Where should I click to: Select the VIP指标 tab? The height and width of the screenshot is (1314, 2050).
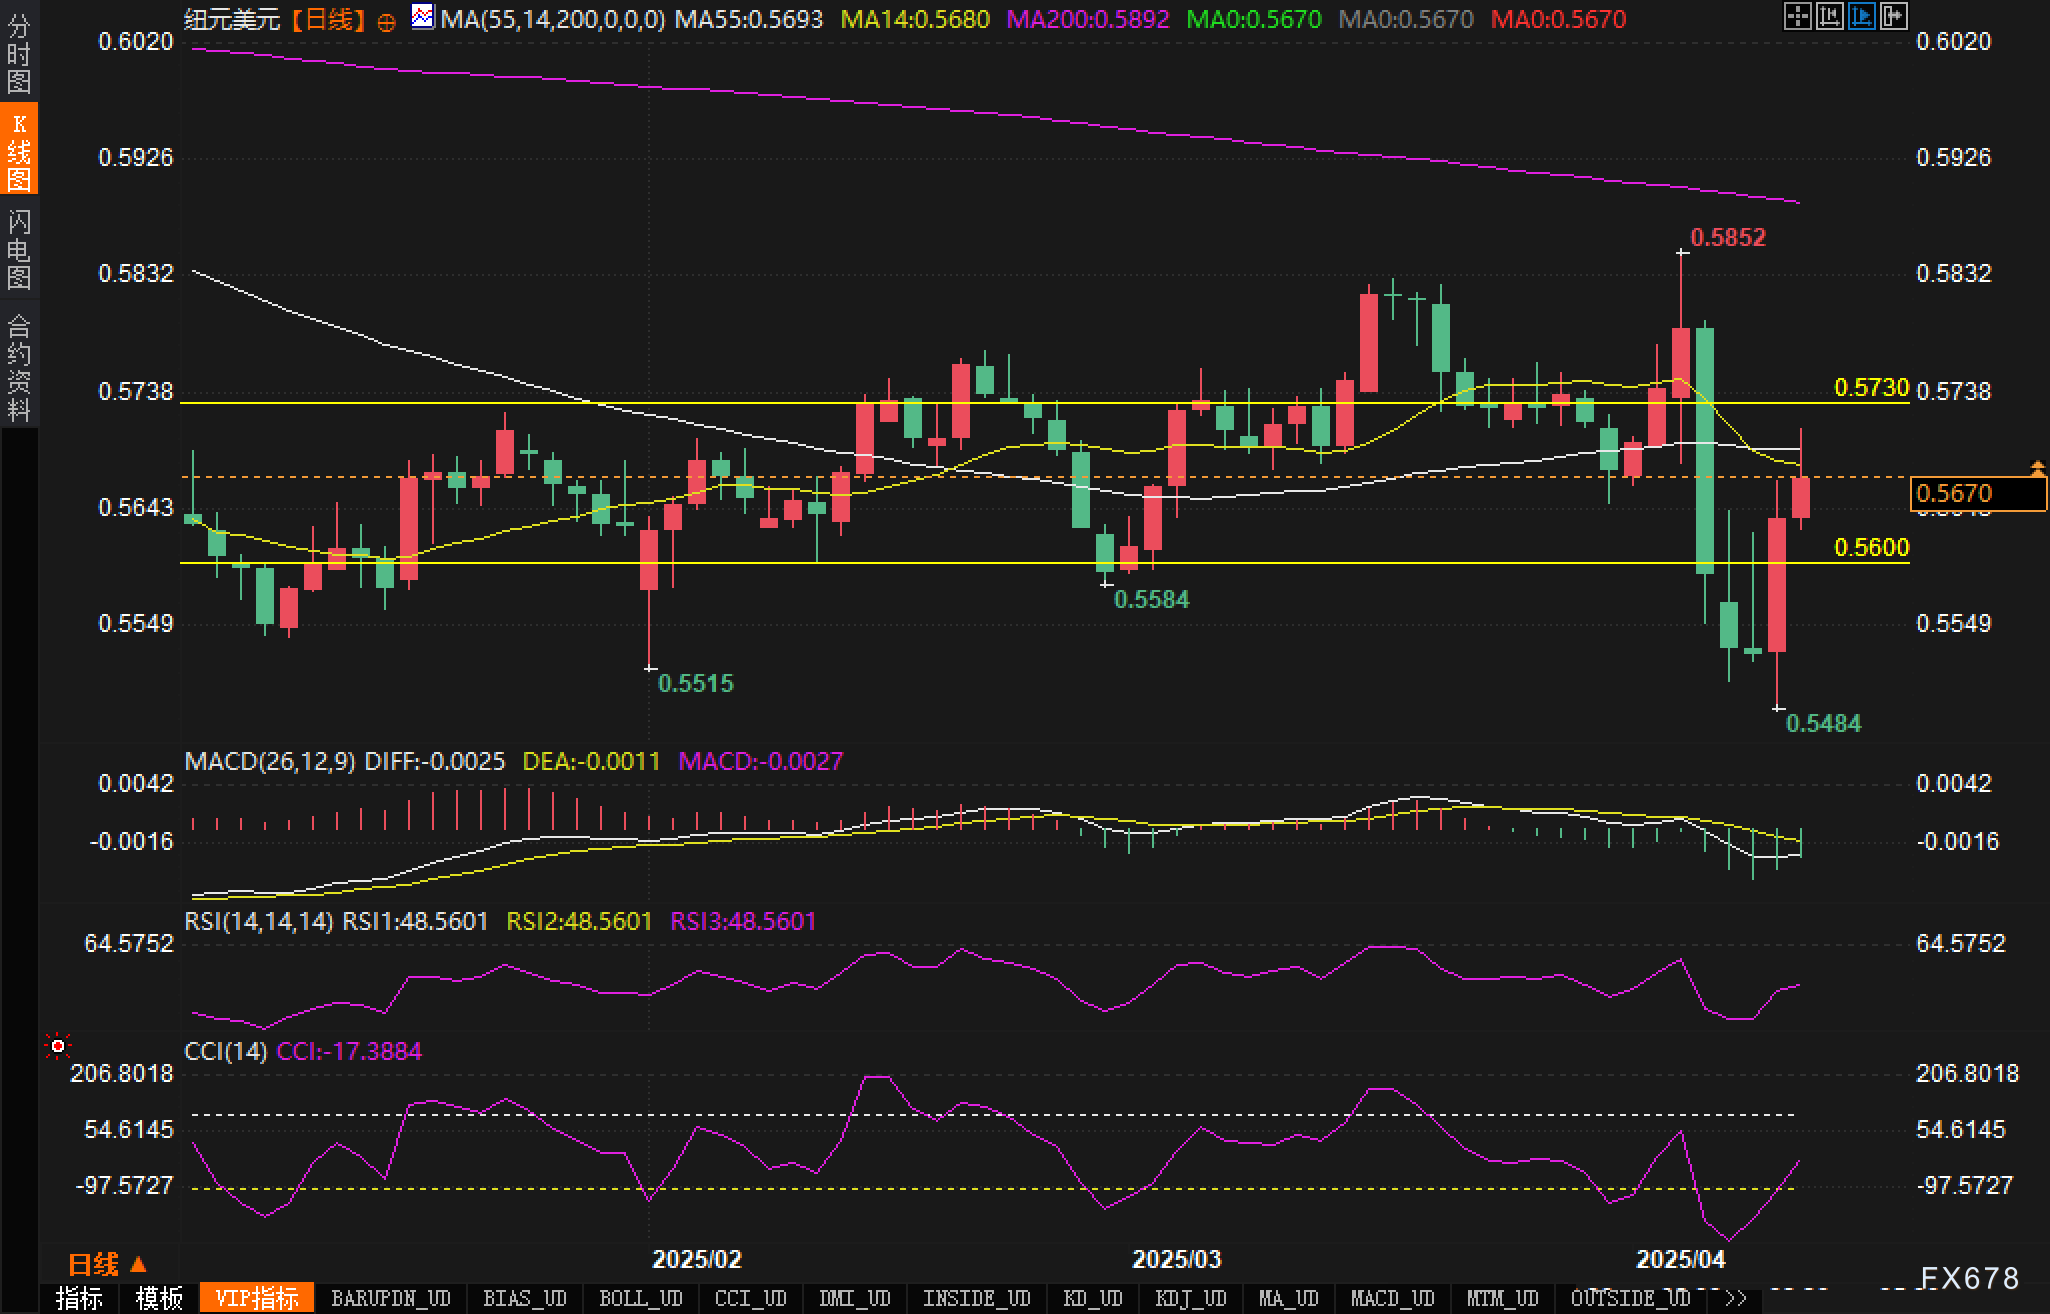(x=256, y=1298)
